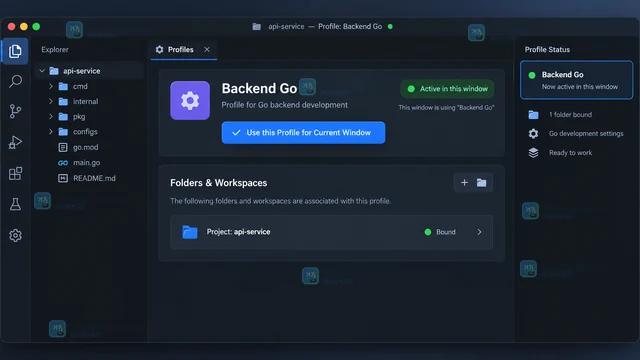This screenshot has width=640, height=360.
Task: Open the Explorer view in the activity bar
Action: [x=15, y=51]
